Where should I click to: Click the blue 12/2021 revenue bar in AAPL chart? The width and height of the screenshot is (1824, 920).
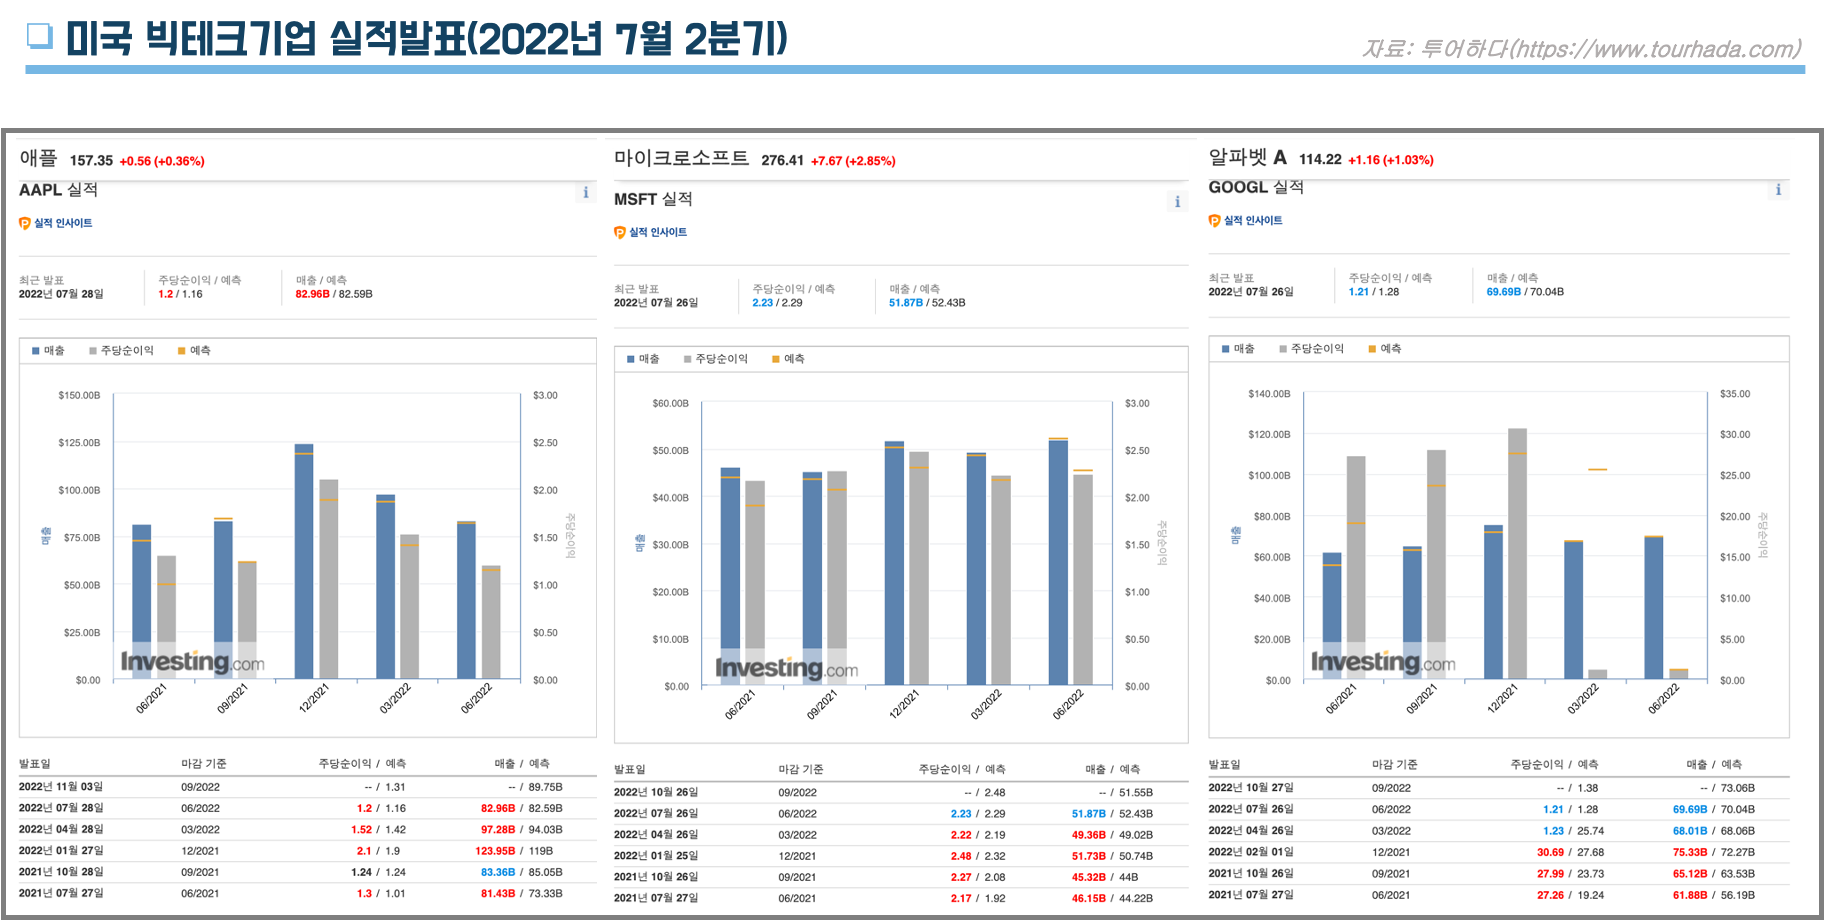[x=304, y=562]
